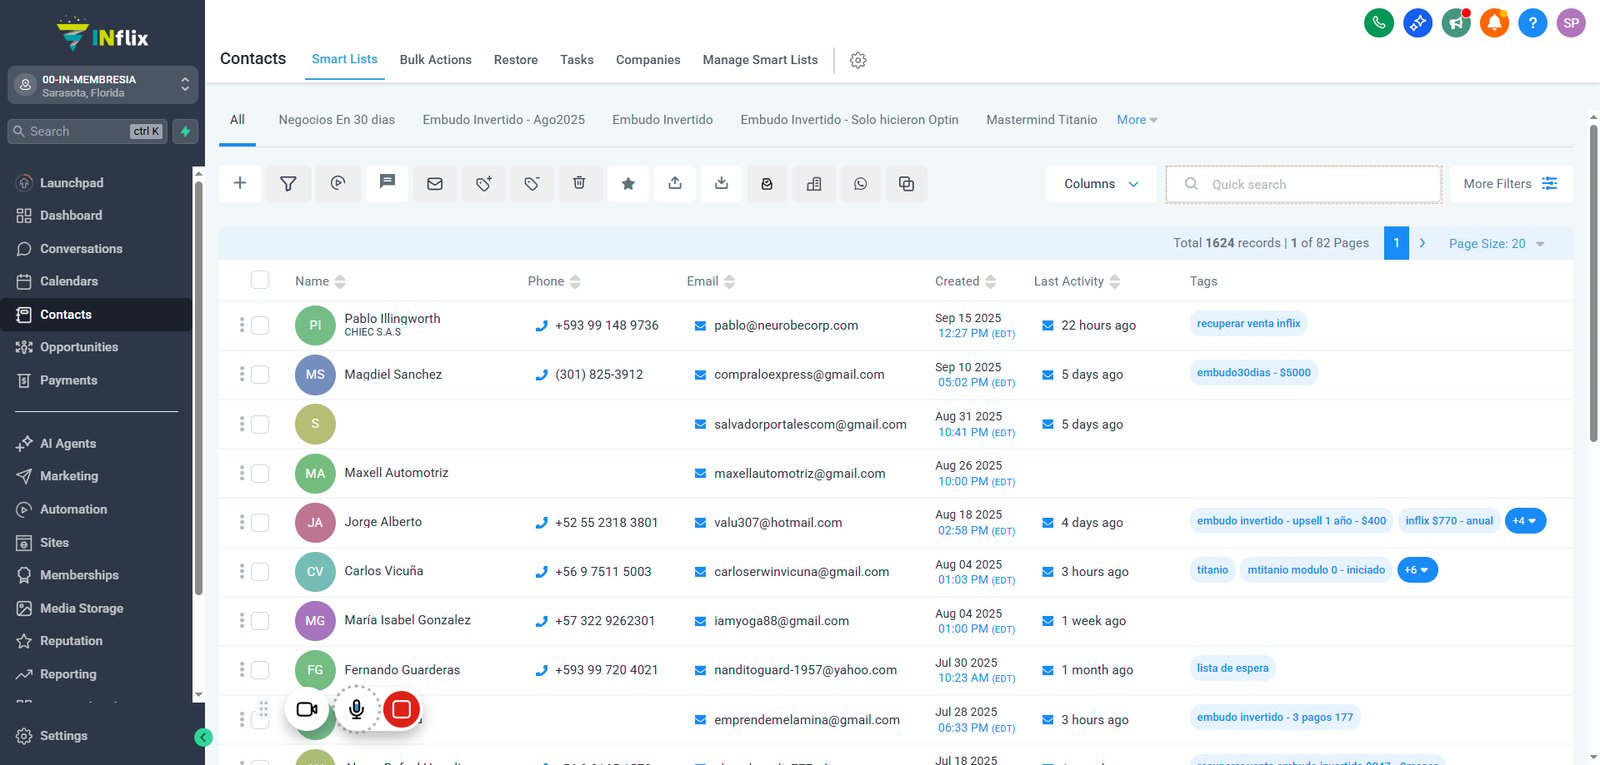Image resolution: width=1600 pixels, height=765 pixels.
Task: Click the send SMS message icon
Action: coord(387,183)
